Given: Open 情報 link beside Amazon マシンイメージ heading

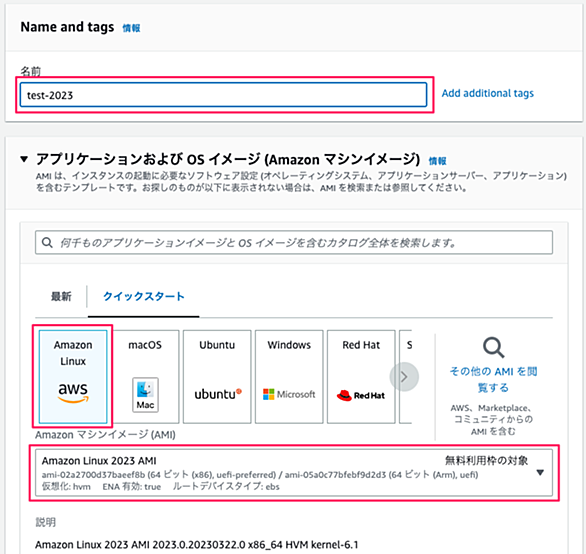Looking at the screenshot, I should [x=437, y=161].
